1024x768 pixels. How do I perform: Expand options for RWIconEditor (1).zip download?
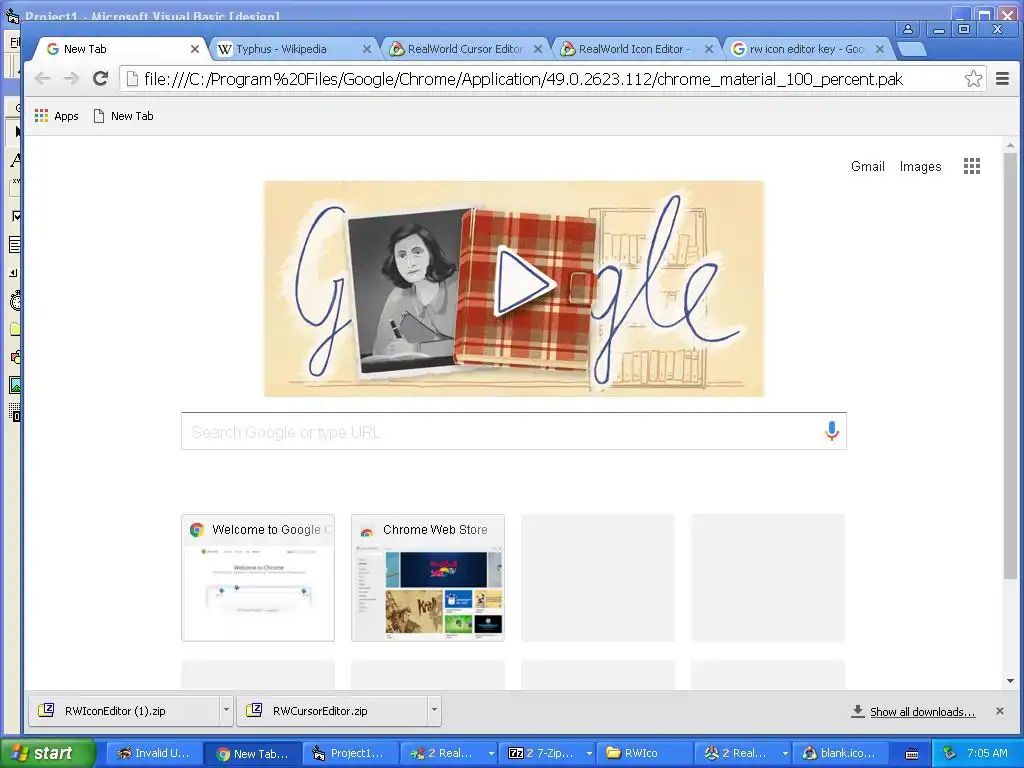pyautogui.click(x=226, y=711)
